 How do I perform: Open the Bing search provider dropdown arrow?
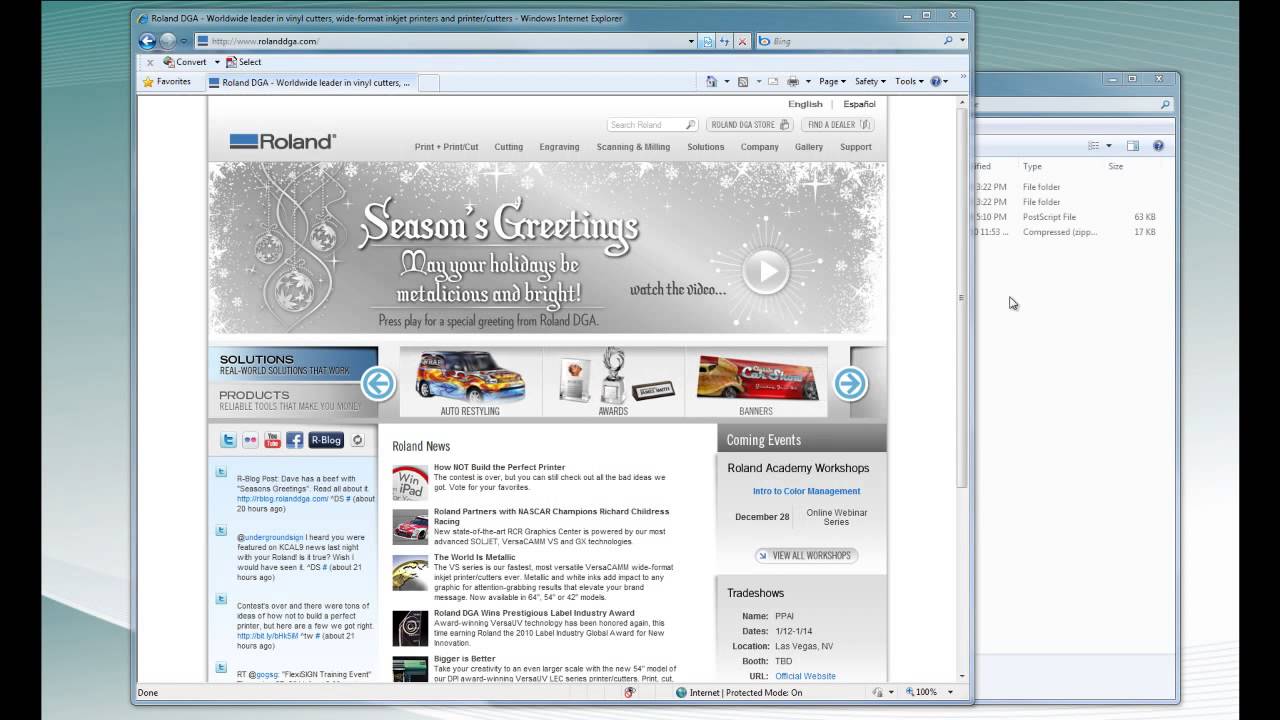(x=963, y=41)
